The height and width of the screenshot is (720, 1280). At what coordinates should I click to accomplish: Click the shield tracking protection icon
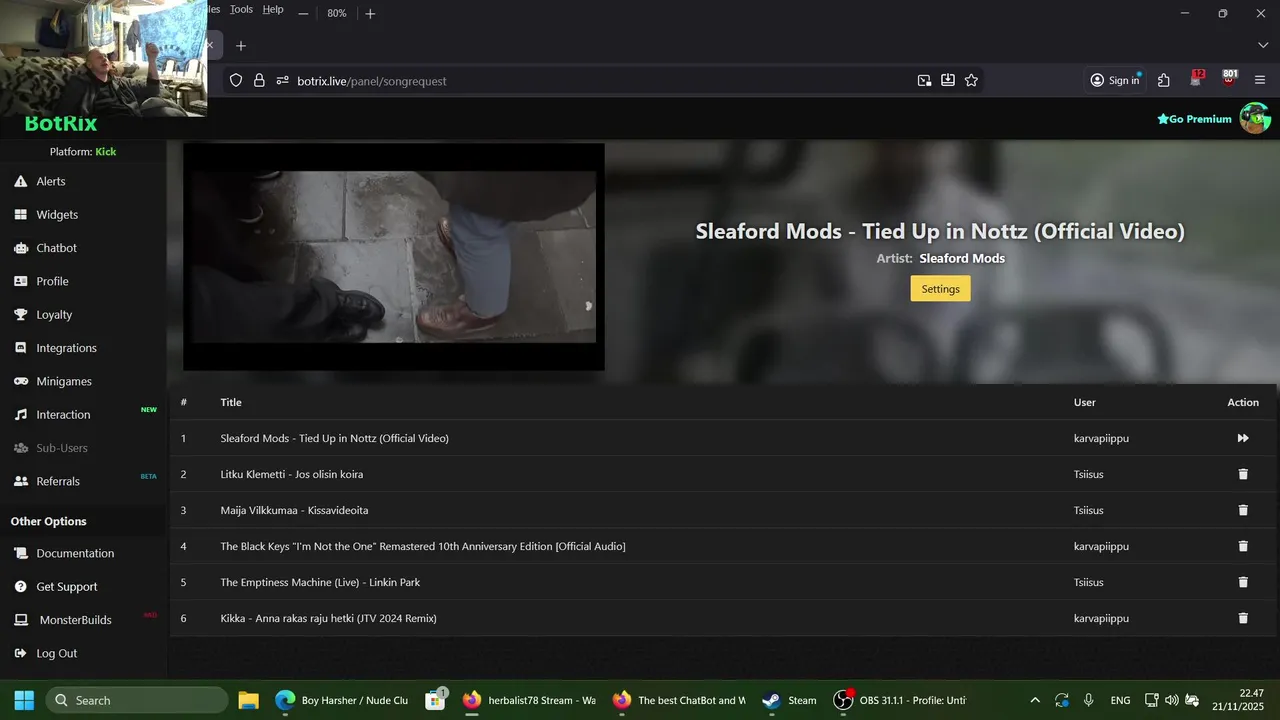tap(236, 81)
